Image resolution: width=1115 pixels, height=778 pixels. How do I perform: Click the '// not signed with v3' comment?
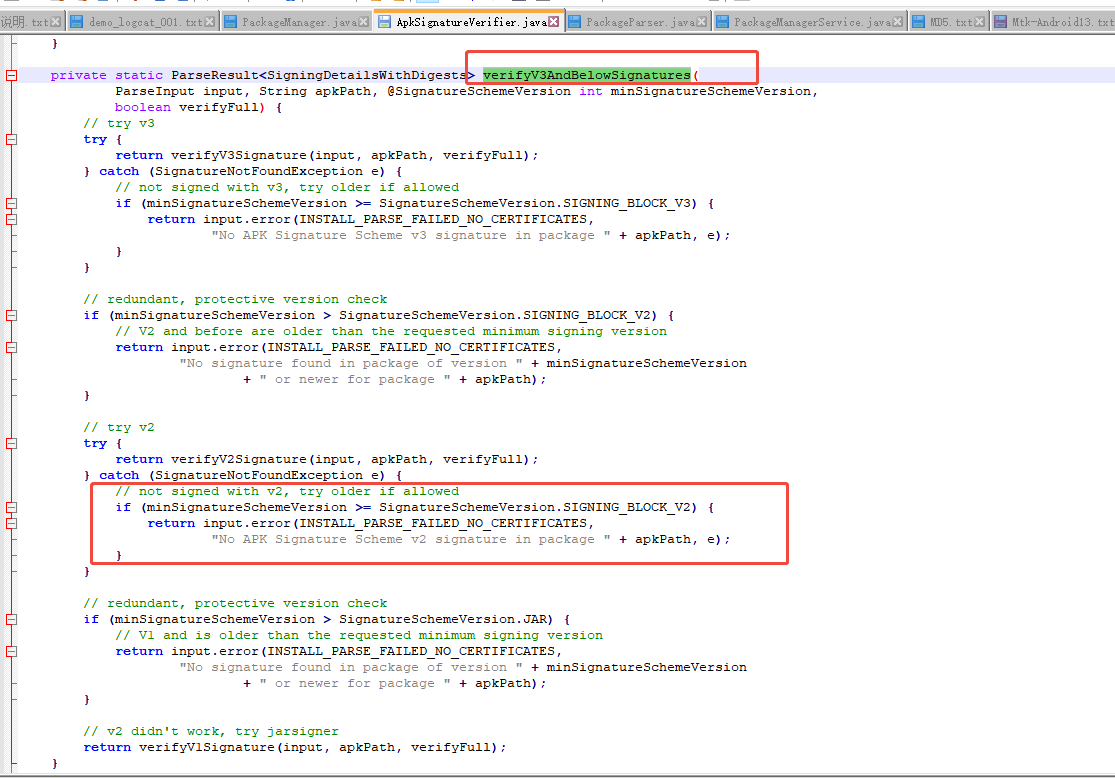pos(287,187)
